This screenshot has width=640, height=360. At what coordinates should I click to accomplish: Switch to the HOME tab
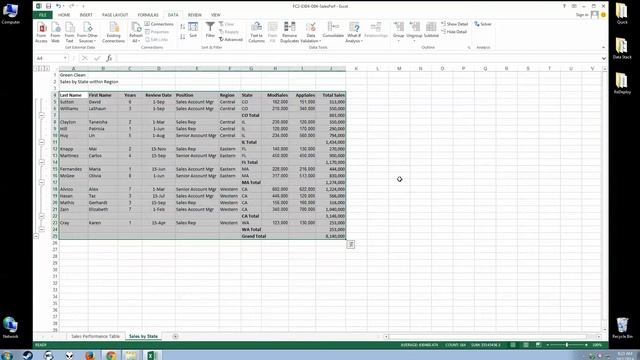(x=64, y=15)
